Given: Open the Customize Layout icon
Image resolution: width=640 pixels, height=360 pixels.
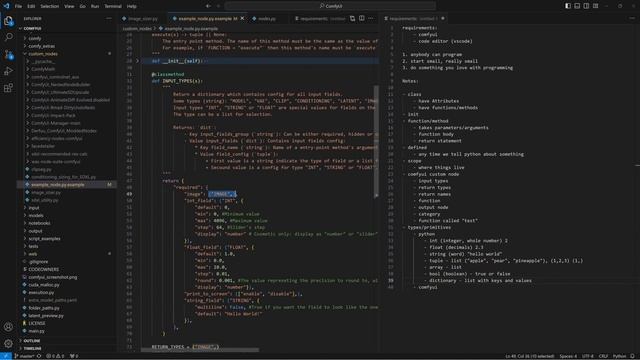Looking at the screenshot, I should pos(596,6).
